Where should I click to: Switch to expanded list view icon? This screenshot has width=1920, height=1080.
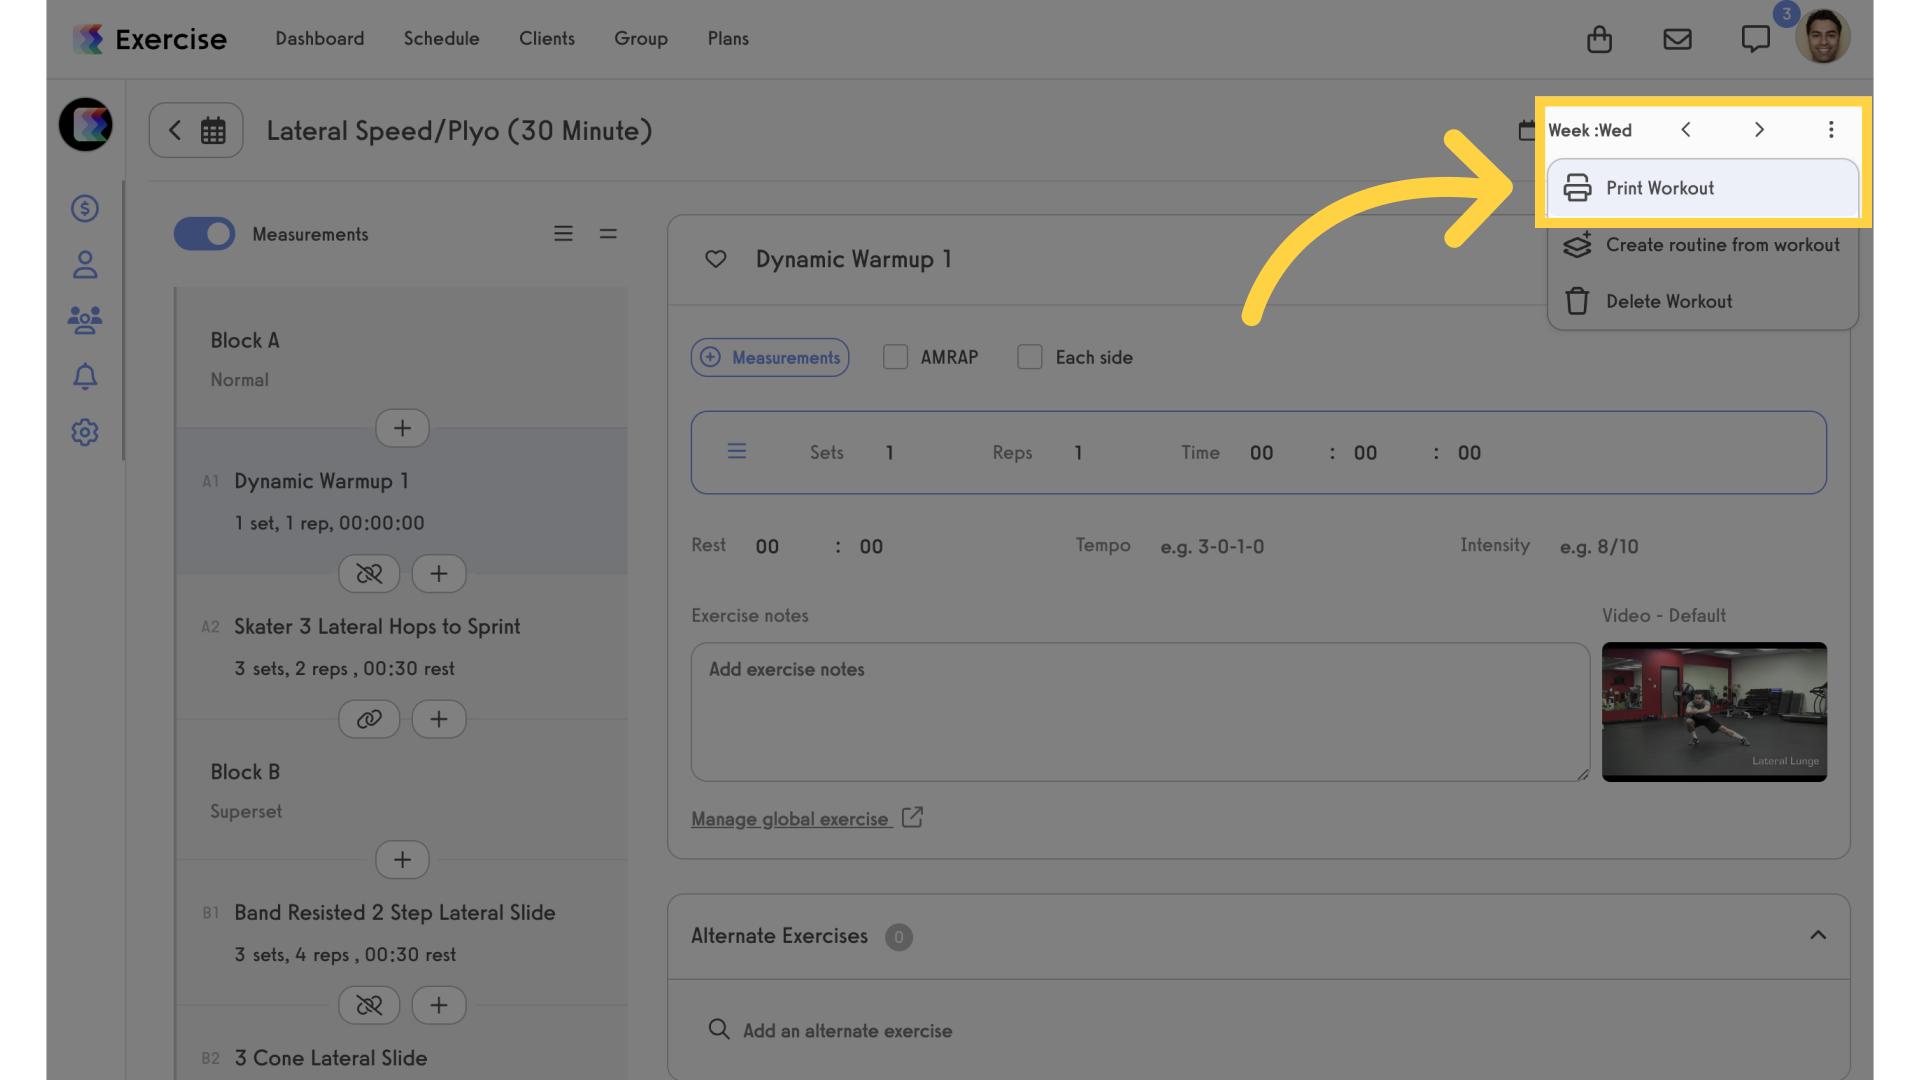coord(563,233)
